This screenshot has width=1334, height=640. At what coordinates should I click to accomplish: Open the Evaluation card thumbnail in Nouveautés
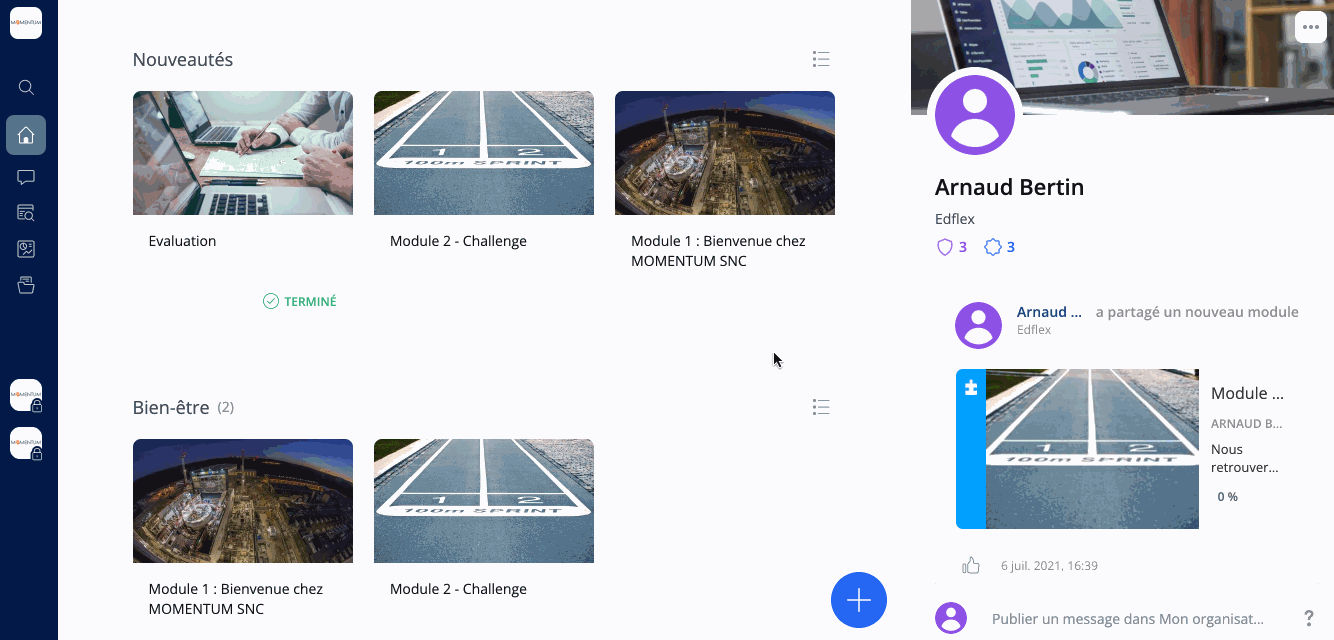click(243, 153)
